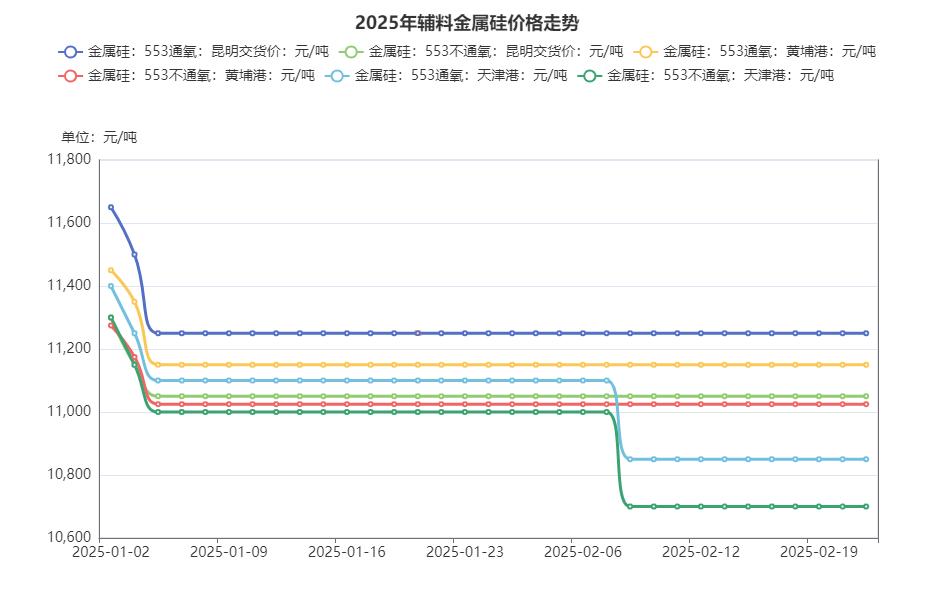
Task: Click x-axis date 2025-01-23
Action: [465, 552]
